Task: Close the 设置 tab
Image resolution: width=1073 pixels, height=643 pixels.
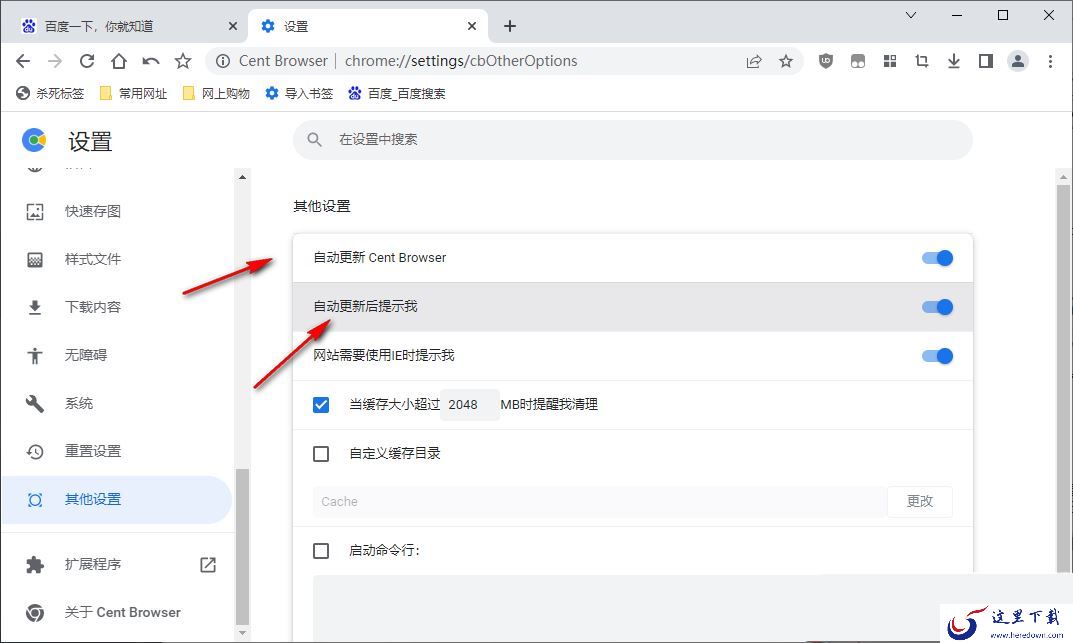Action: (472, 26)
